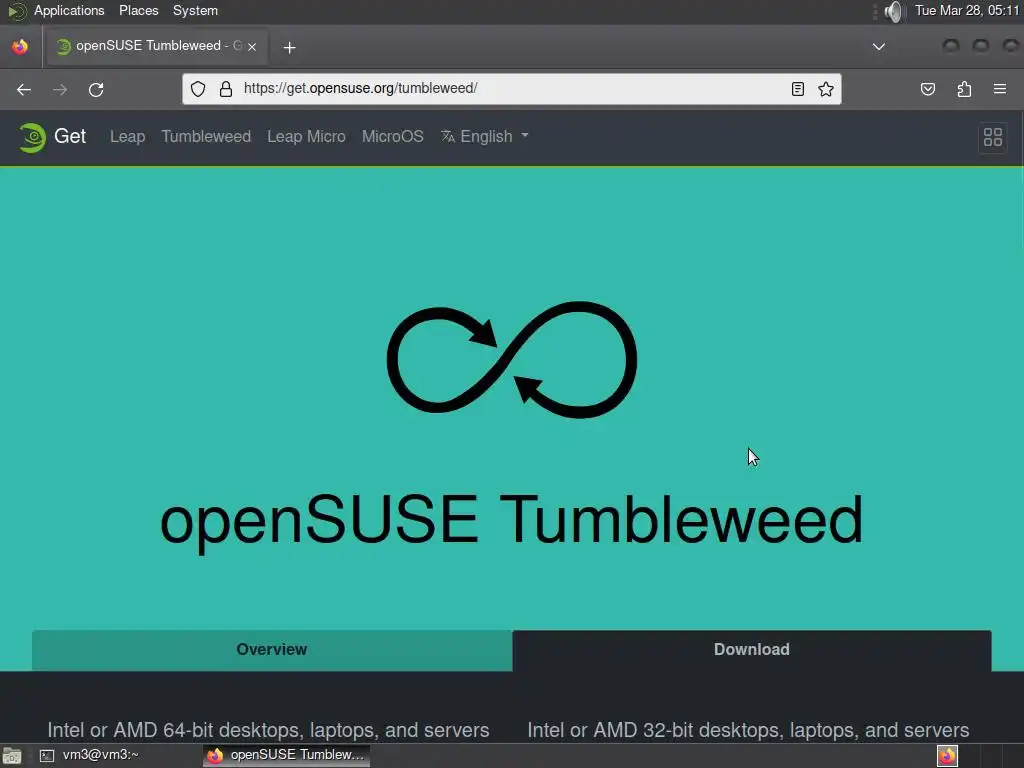The height and width of the screenshot is (768, 1024).
Task: Open a new tab with plus button
Action: (x=289, y=47)
